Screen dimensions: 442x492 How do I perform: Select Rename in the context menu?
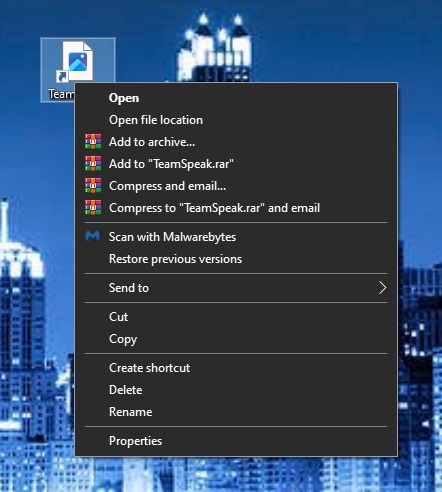pos(236,412)
